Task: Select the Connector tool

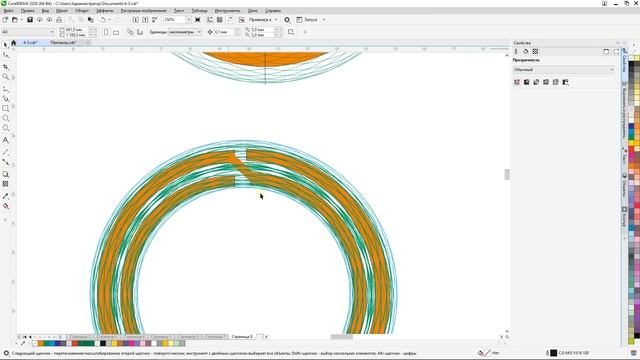Action: (x=5, y=162)
